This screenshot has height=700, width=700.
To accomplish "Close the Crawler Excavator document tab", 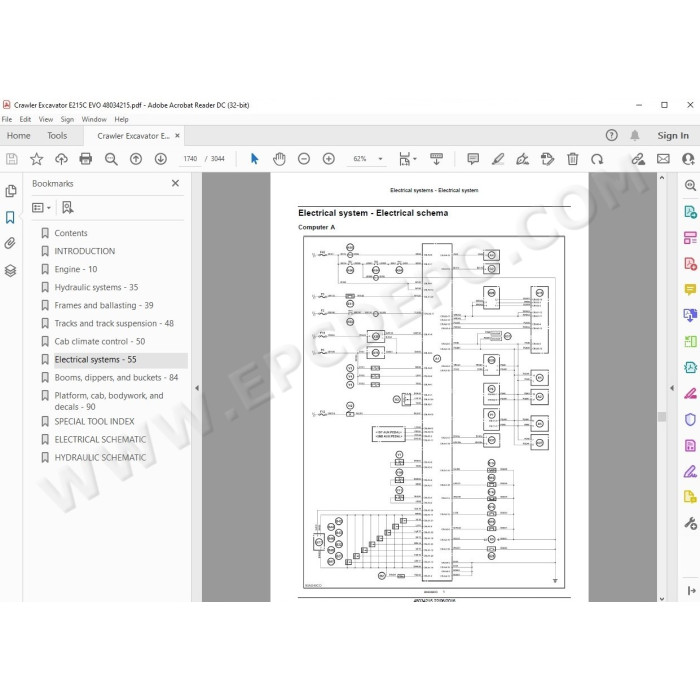I will [177, 135].
